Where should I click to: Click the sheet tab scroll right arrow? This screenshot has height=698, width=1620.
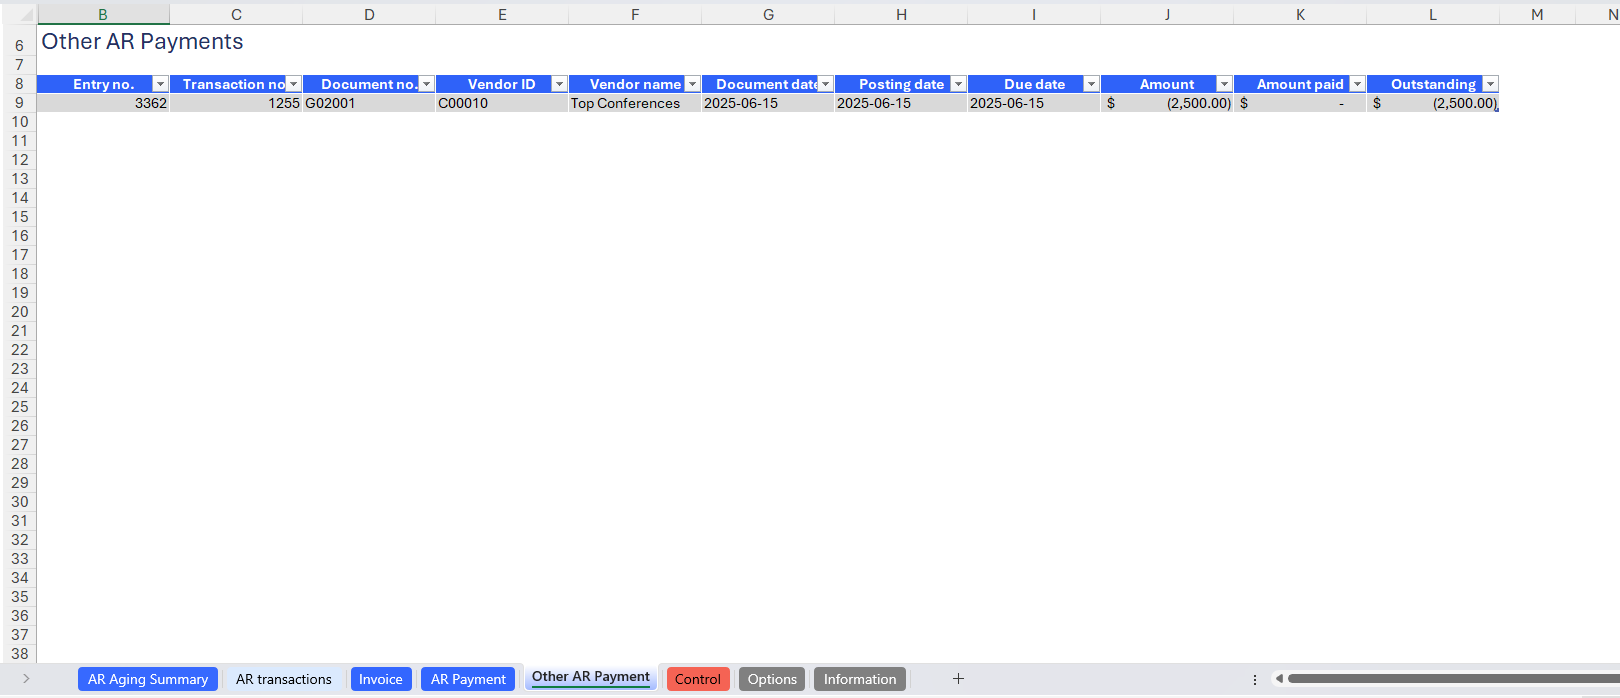[x=26, y=679]
